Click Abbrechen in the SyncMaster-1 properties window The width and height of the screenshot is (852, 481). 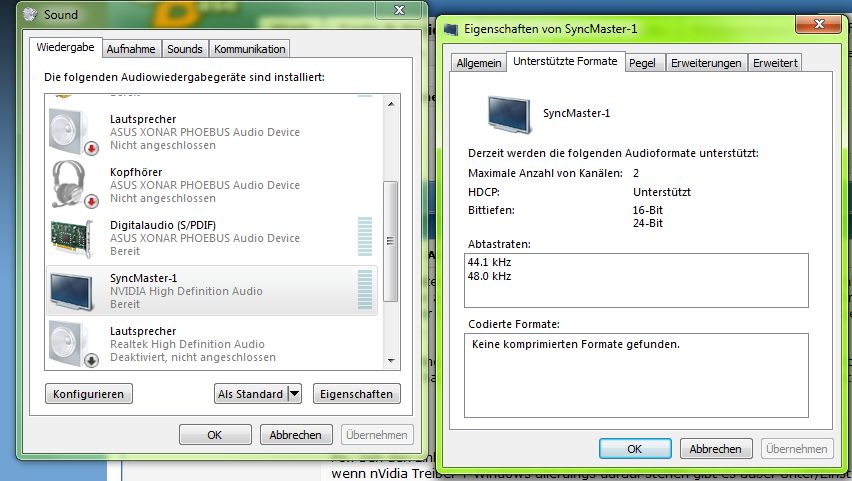[716, 449]
